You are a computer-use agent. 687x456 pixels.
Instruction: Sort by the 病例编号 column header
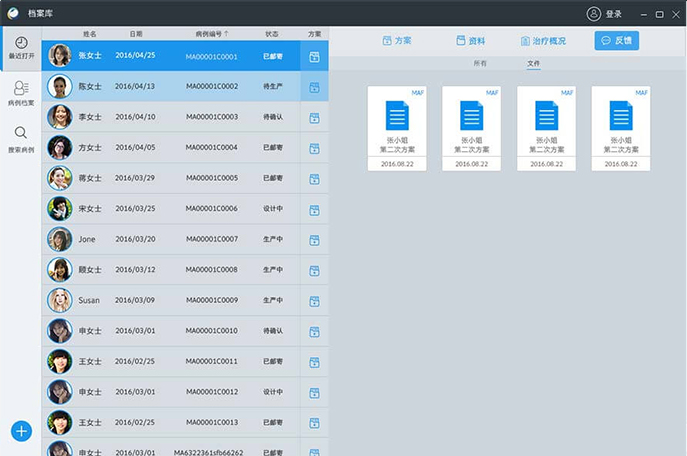[x=212, y=34]
